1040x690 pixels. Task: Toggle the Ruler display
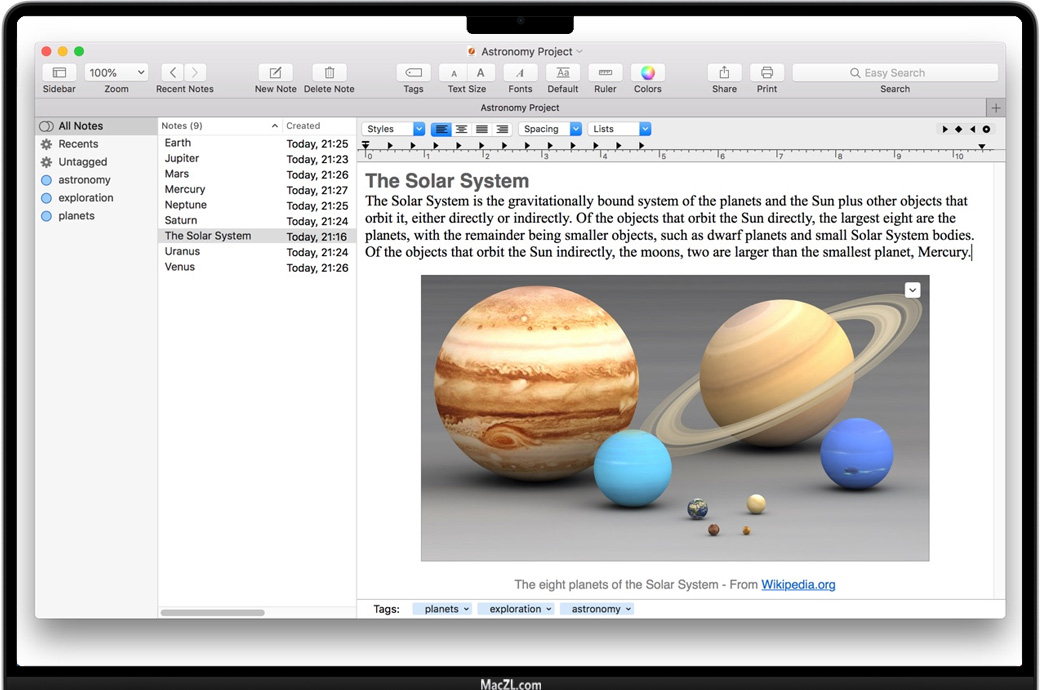[x=605, y=73]
